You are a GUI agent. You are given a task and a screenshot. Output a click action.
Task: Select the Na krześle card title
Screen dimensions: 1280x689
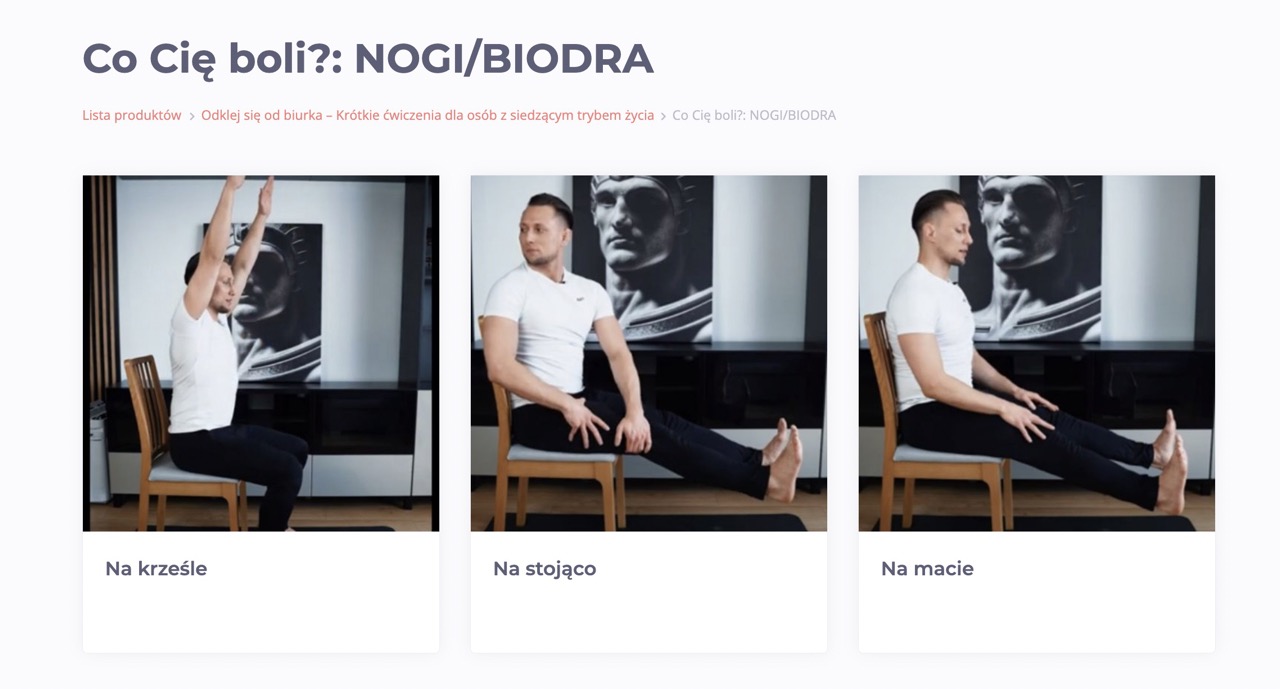coord(156,569)
